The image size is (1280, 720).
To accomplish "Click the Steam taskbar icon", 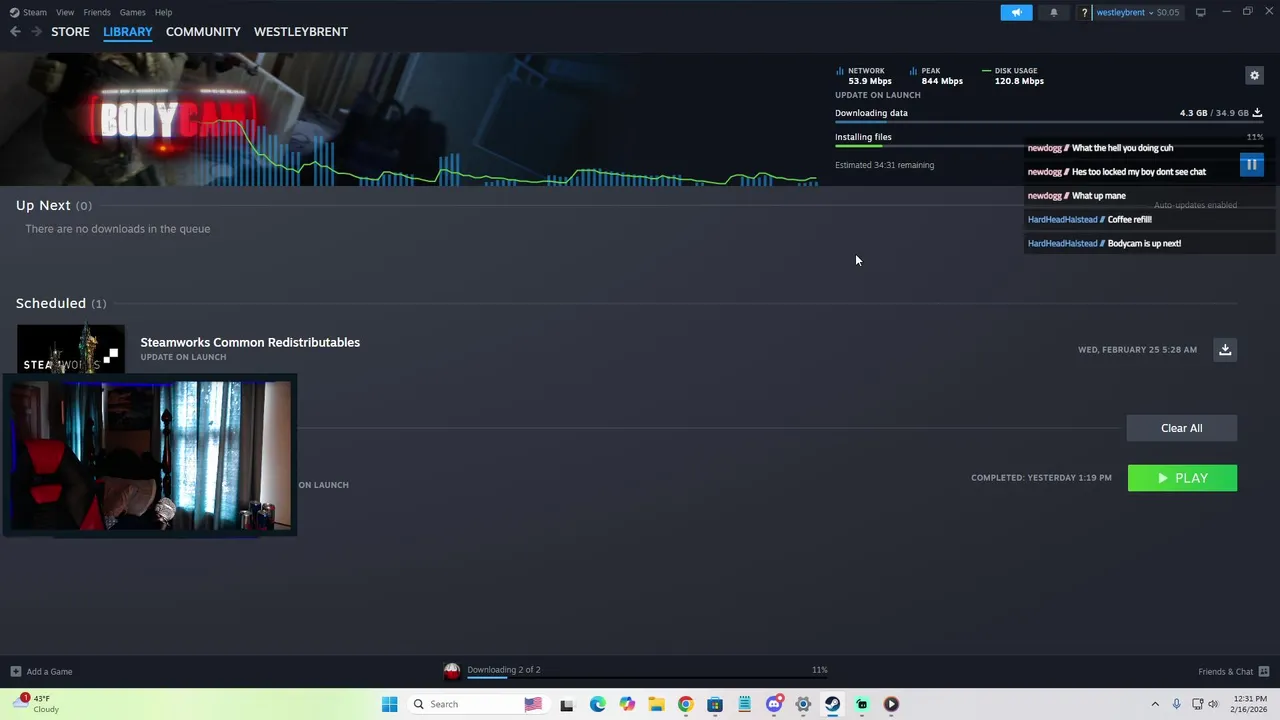I will point(832,704).
